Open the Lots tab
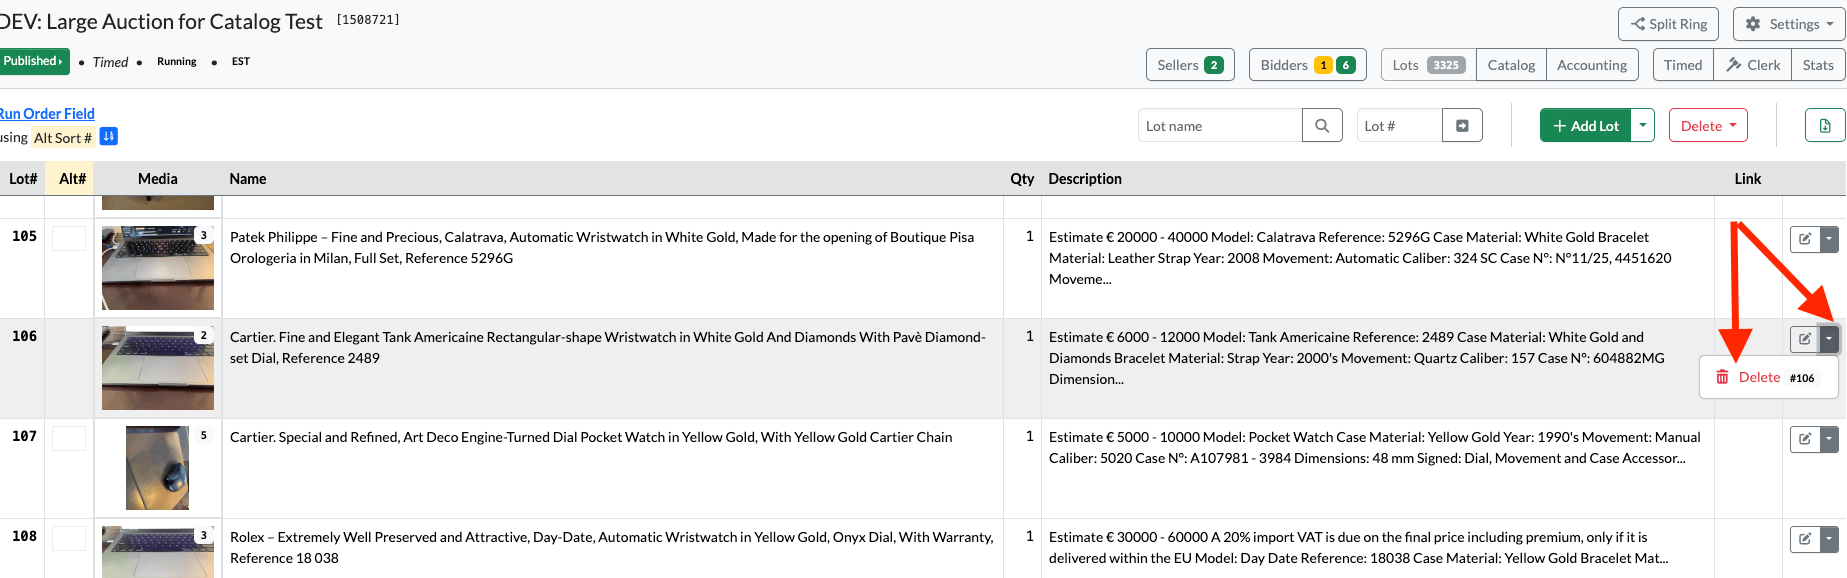This screenshot has width=1847, height=578. (1428, 65)
